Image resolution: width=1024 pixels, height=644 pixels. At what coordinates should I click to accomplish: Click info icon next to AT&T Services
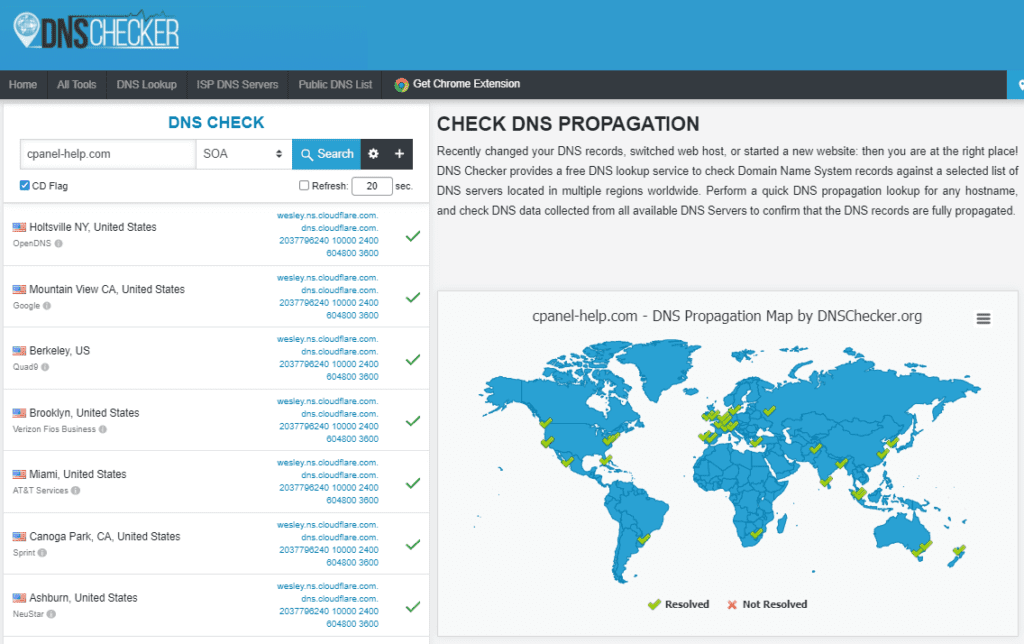pos(76,491)
